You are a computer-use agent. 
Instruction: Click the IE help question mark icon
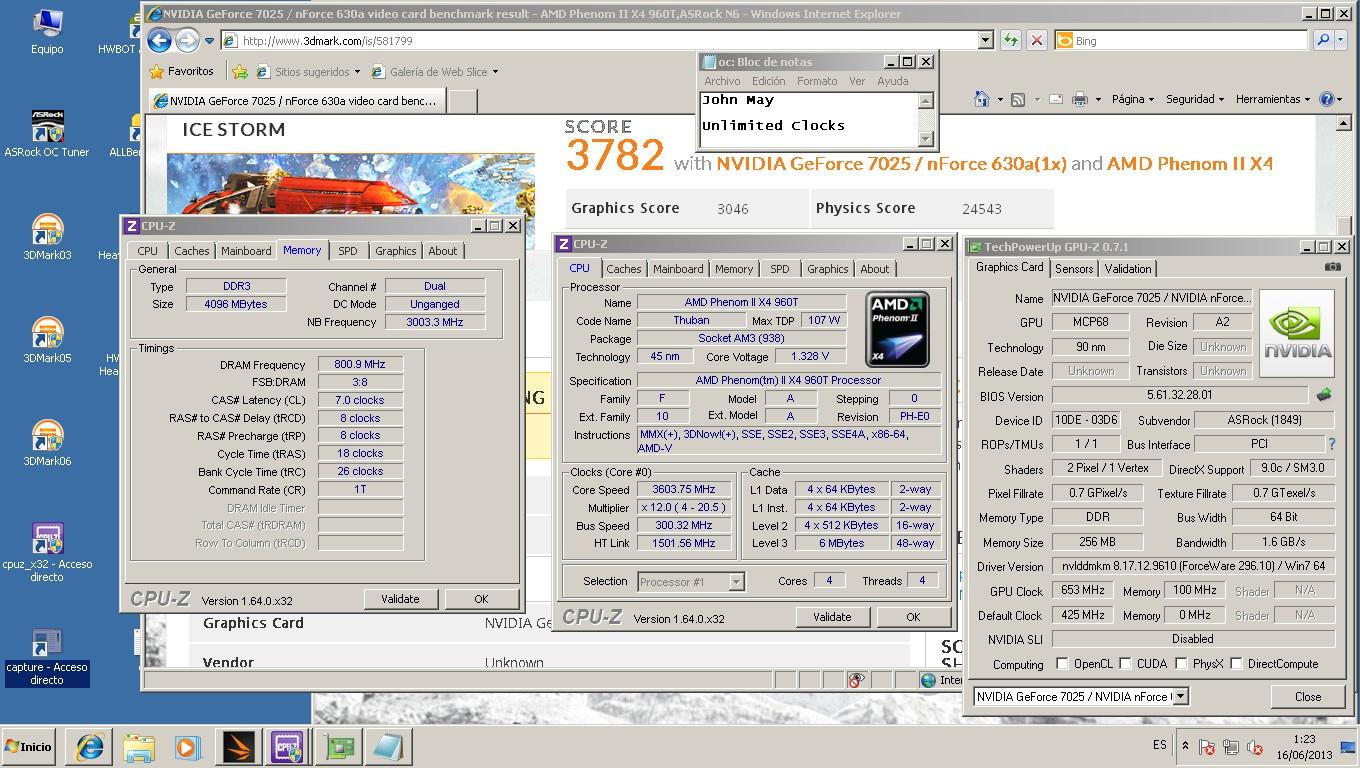click(x=1327, y=99)
